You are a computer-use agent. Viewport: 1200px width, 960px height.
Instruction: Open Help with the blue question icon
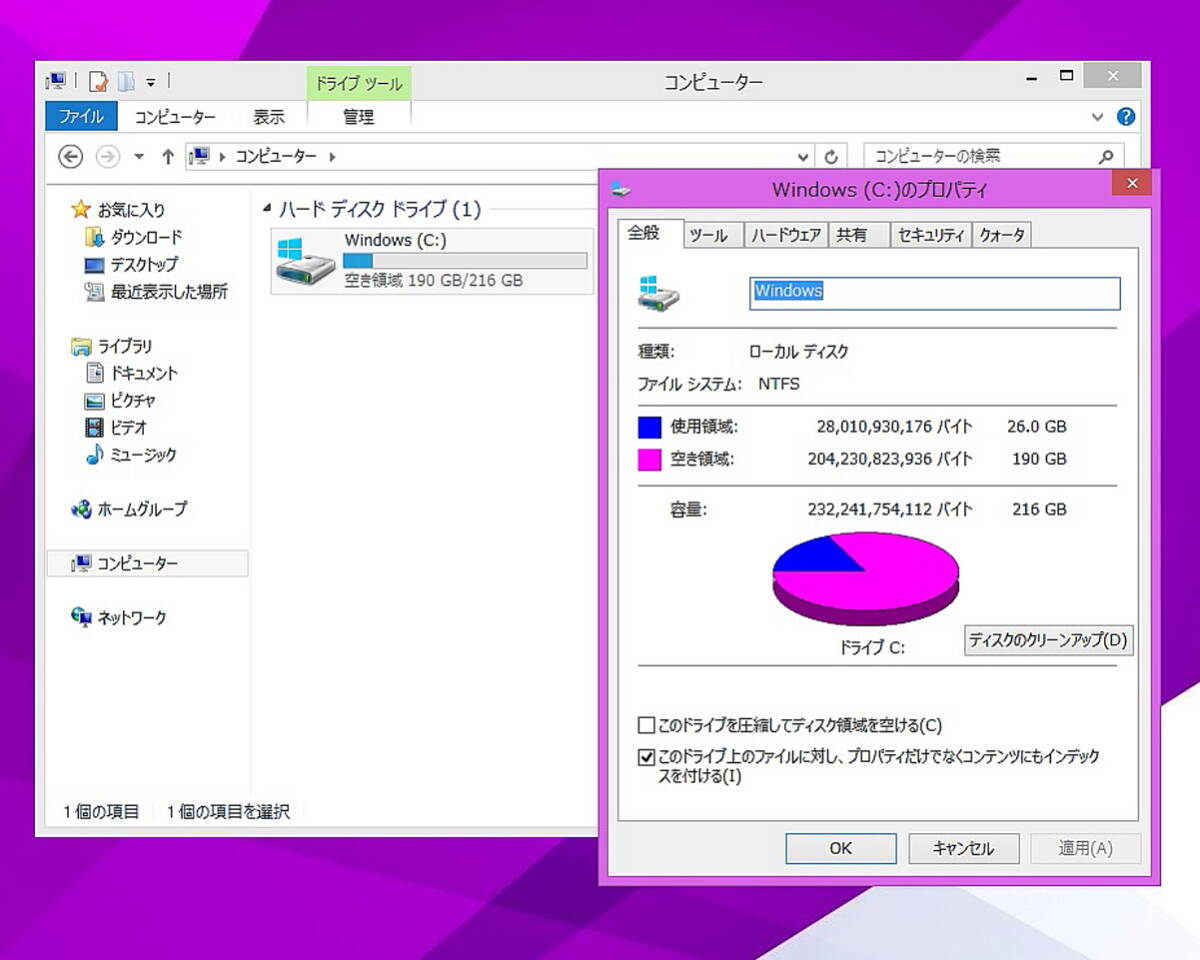click(1126, 117)
